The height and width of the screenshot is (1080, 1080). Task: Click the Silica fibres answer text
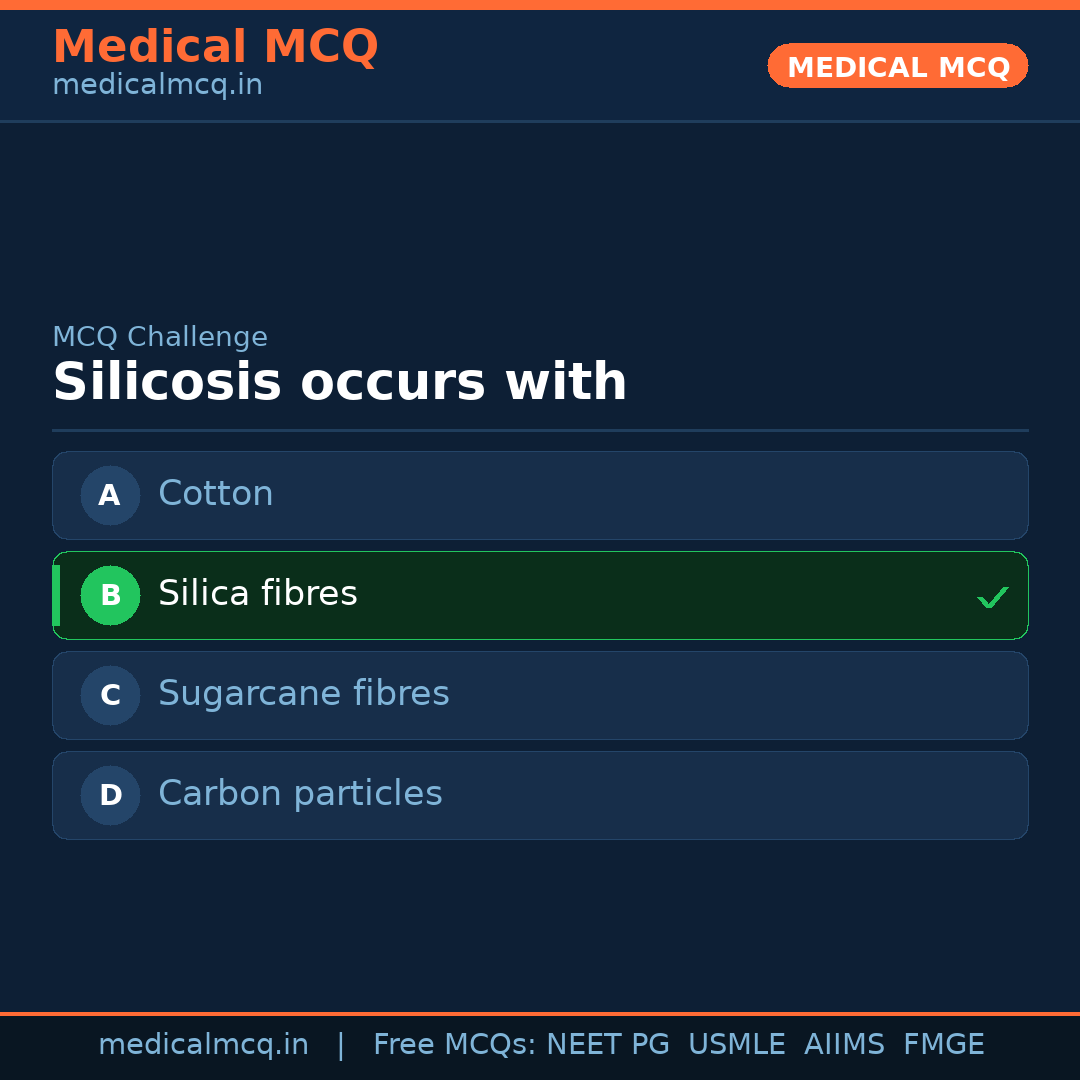click(x=258, y=594)
